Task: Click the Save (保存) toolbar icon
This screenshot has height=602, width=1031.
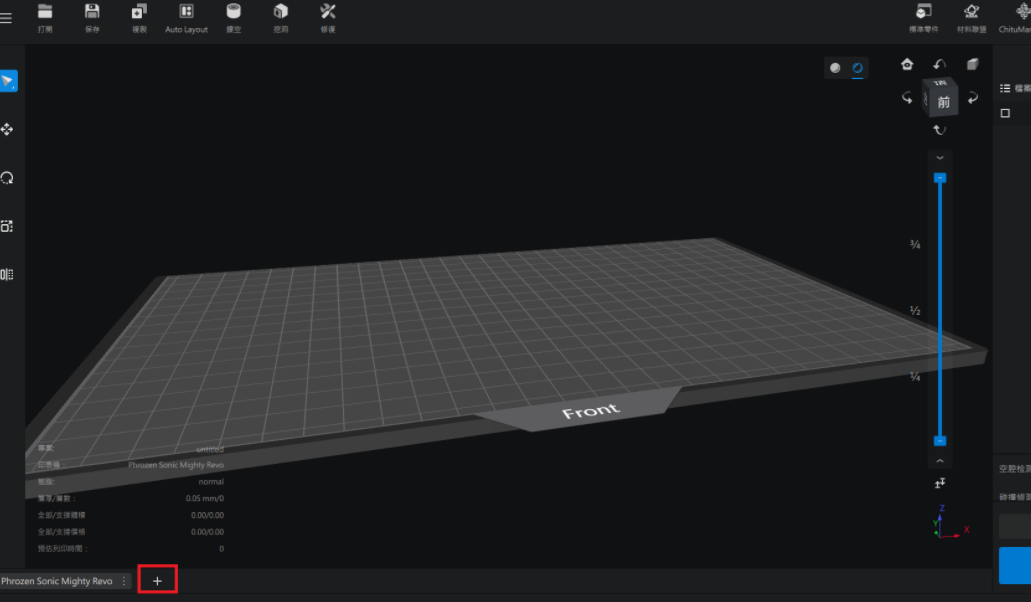Action: tap(92, 12)
